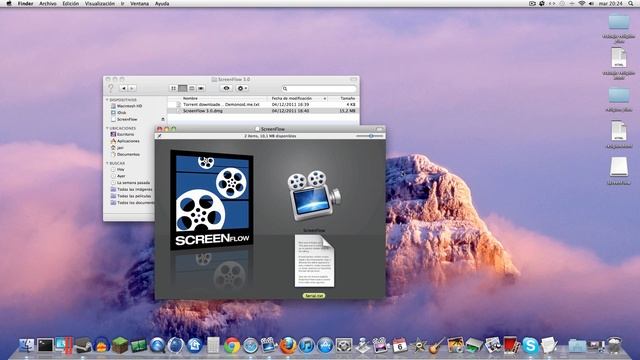Open Spotlight search in the menu bar
This screenshot has width=640, height=360.
tap(631, 3)
